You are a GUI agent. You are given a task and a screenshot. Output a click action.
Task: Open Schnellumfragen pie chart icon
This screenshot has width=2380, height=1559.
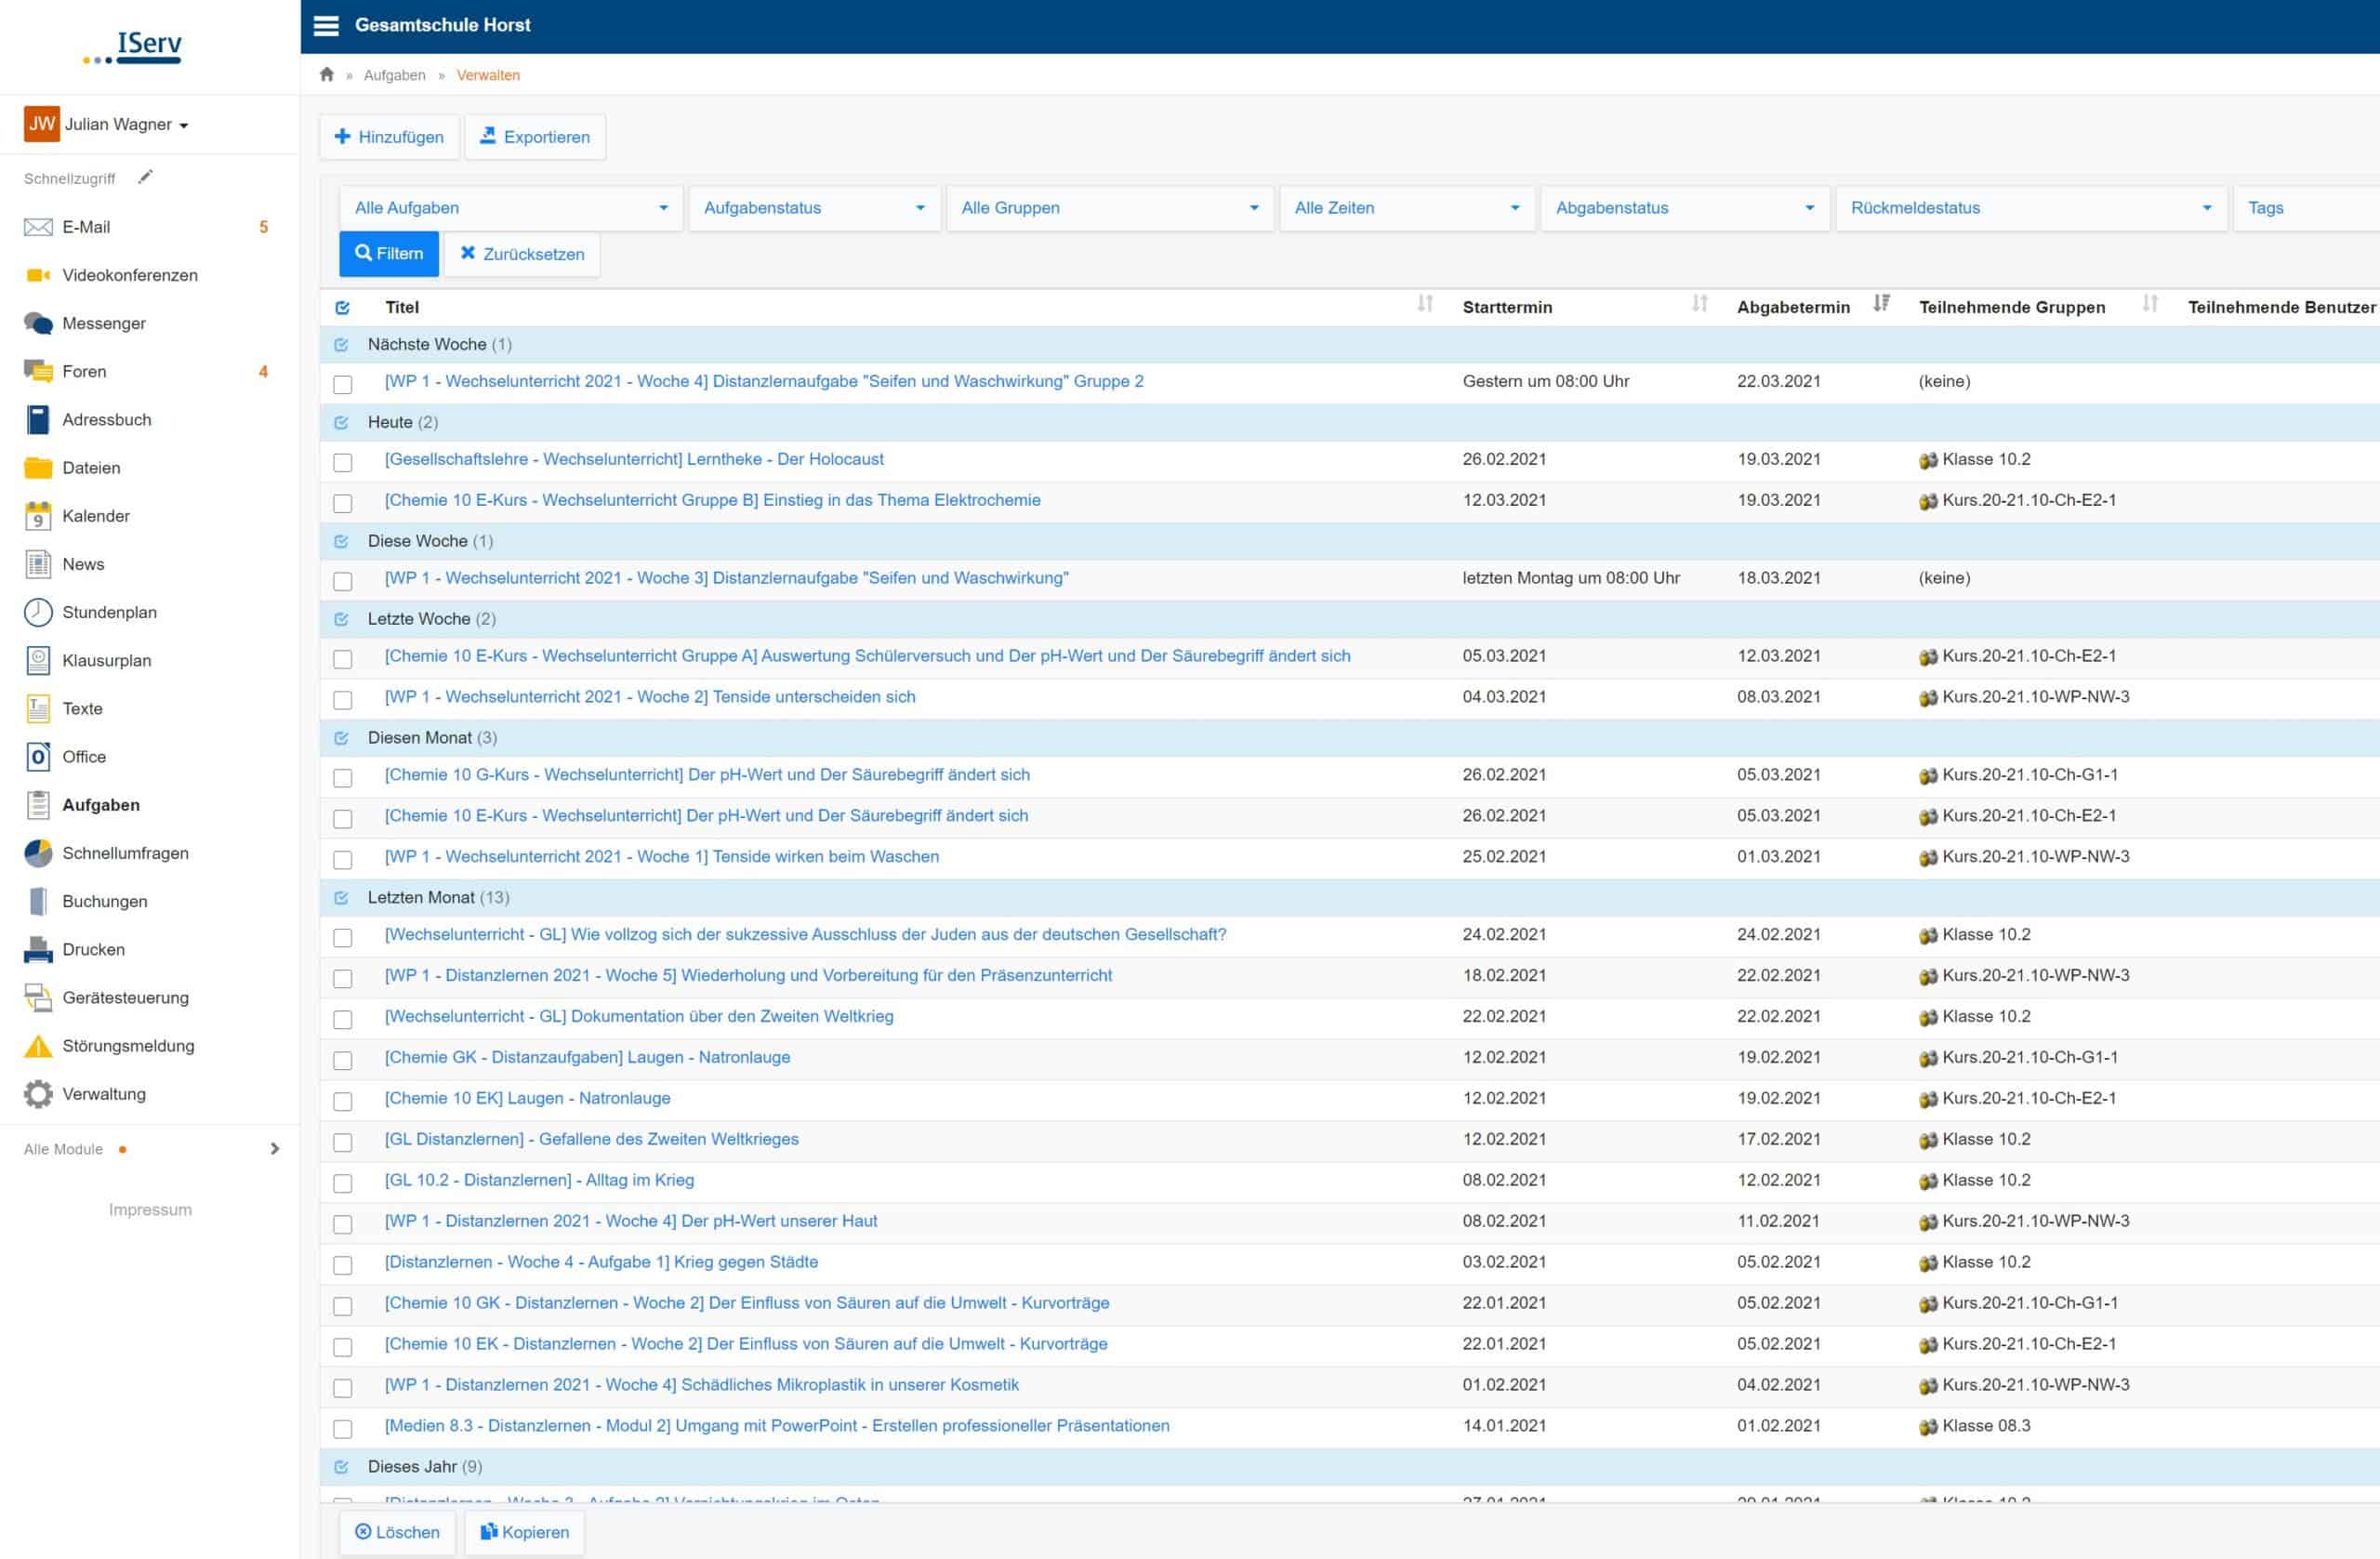tap(38, 853)
